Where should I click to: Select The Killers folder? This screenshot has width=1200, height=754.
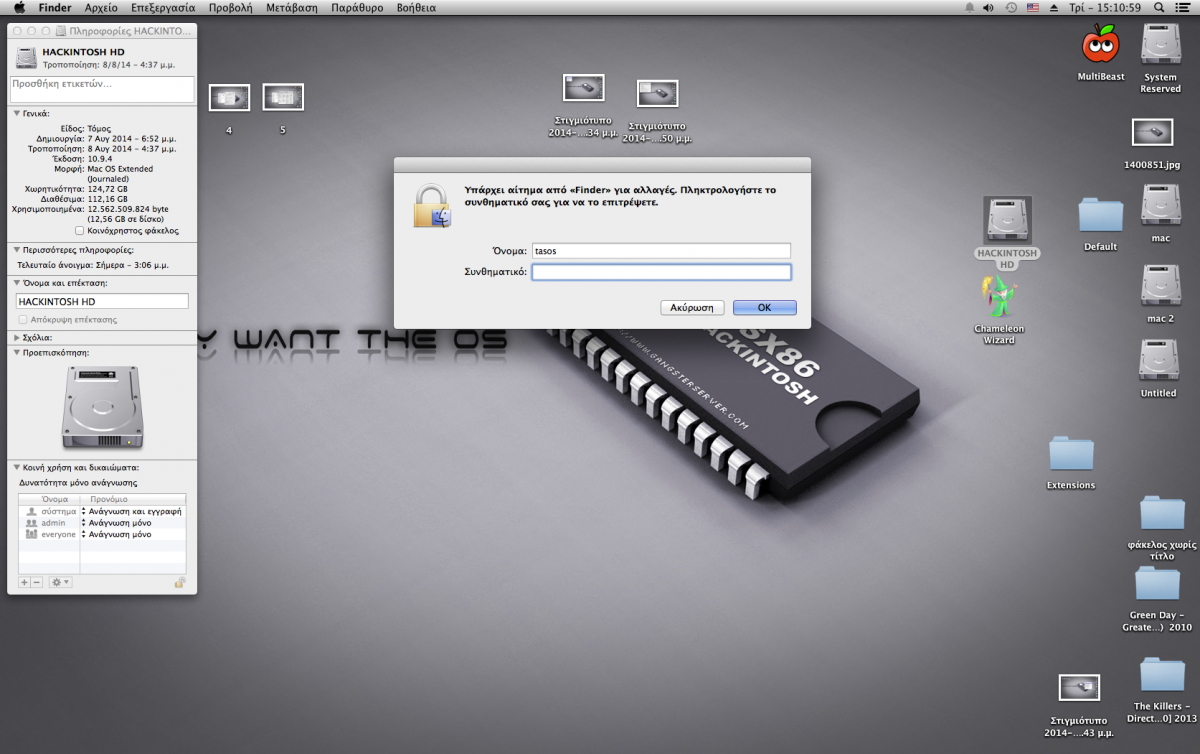point(1163,674)
